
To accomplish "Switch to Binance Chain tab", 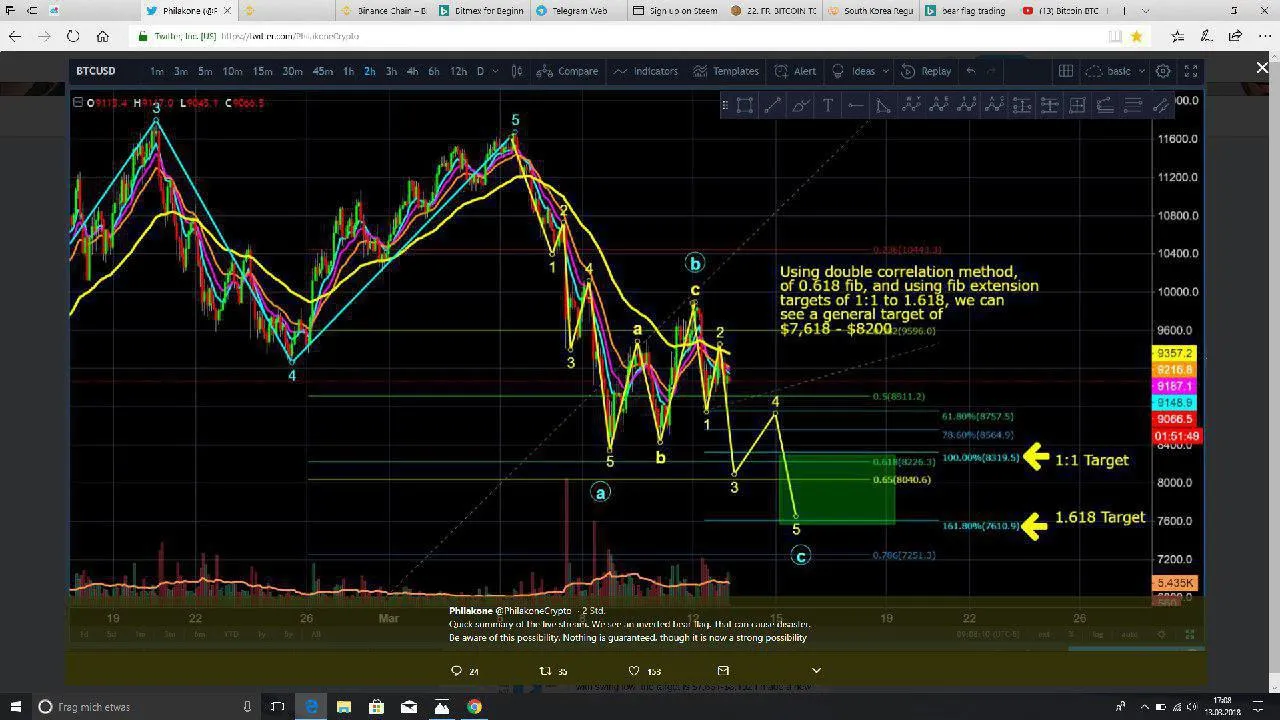I will click(x=381, y=11).
